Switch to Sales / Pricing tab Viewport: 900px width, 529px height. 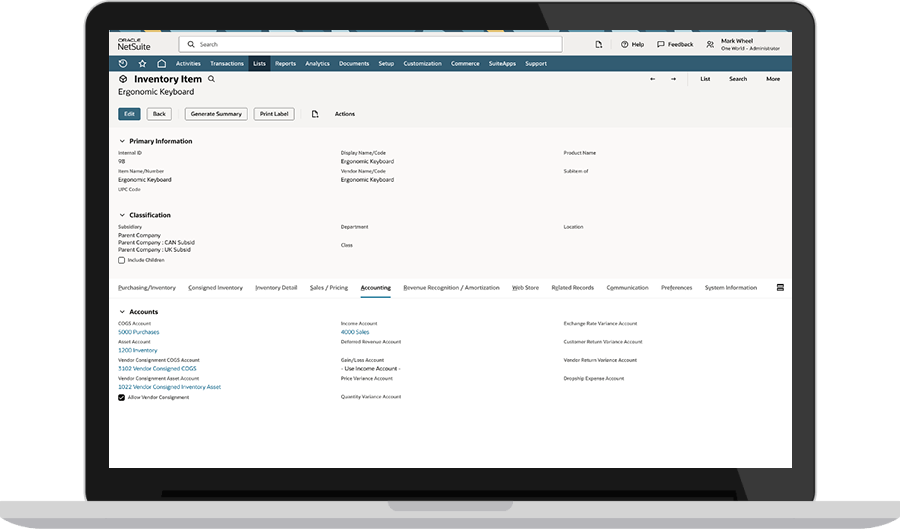329,288
